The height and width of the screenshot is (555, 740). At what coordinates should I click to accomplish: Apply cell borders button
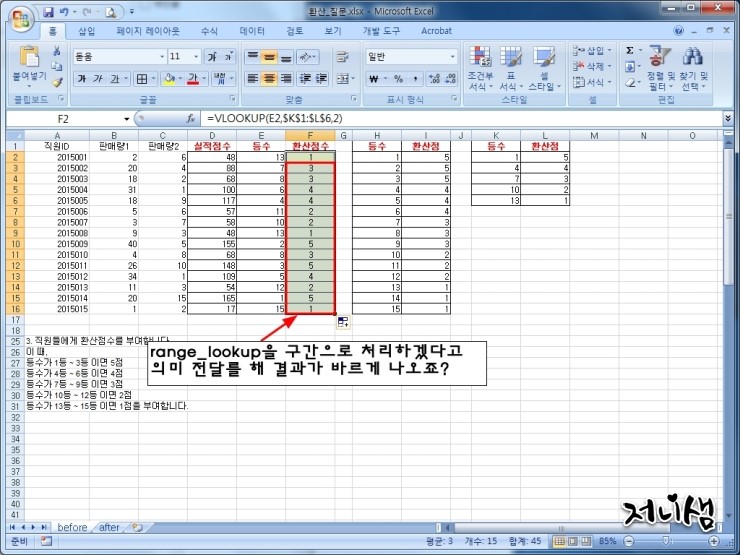coord(142,79)
